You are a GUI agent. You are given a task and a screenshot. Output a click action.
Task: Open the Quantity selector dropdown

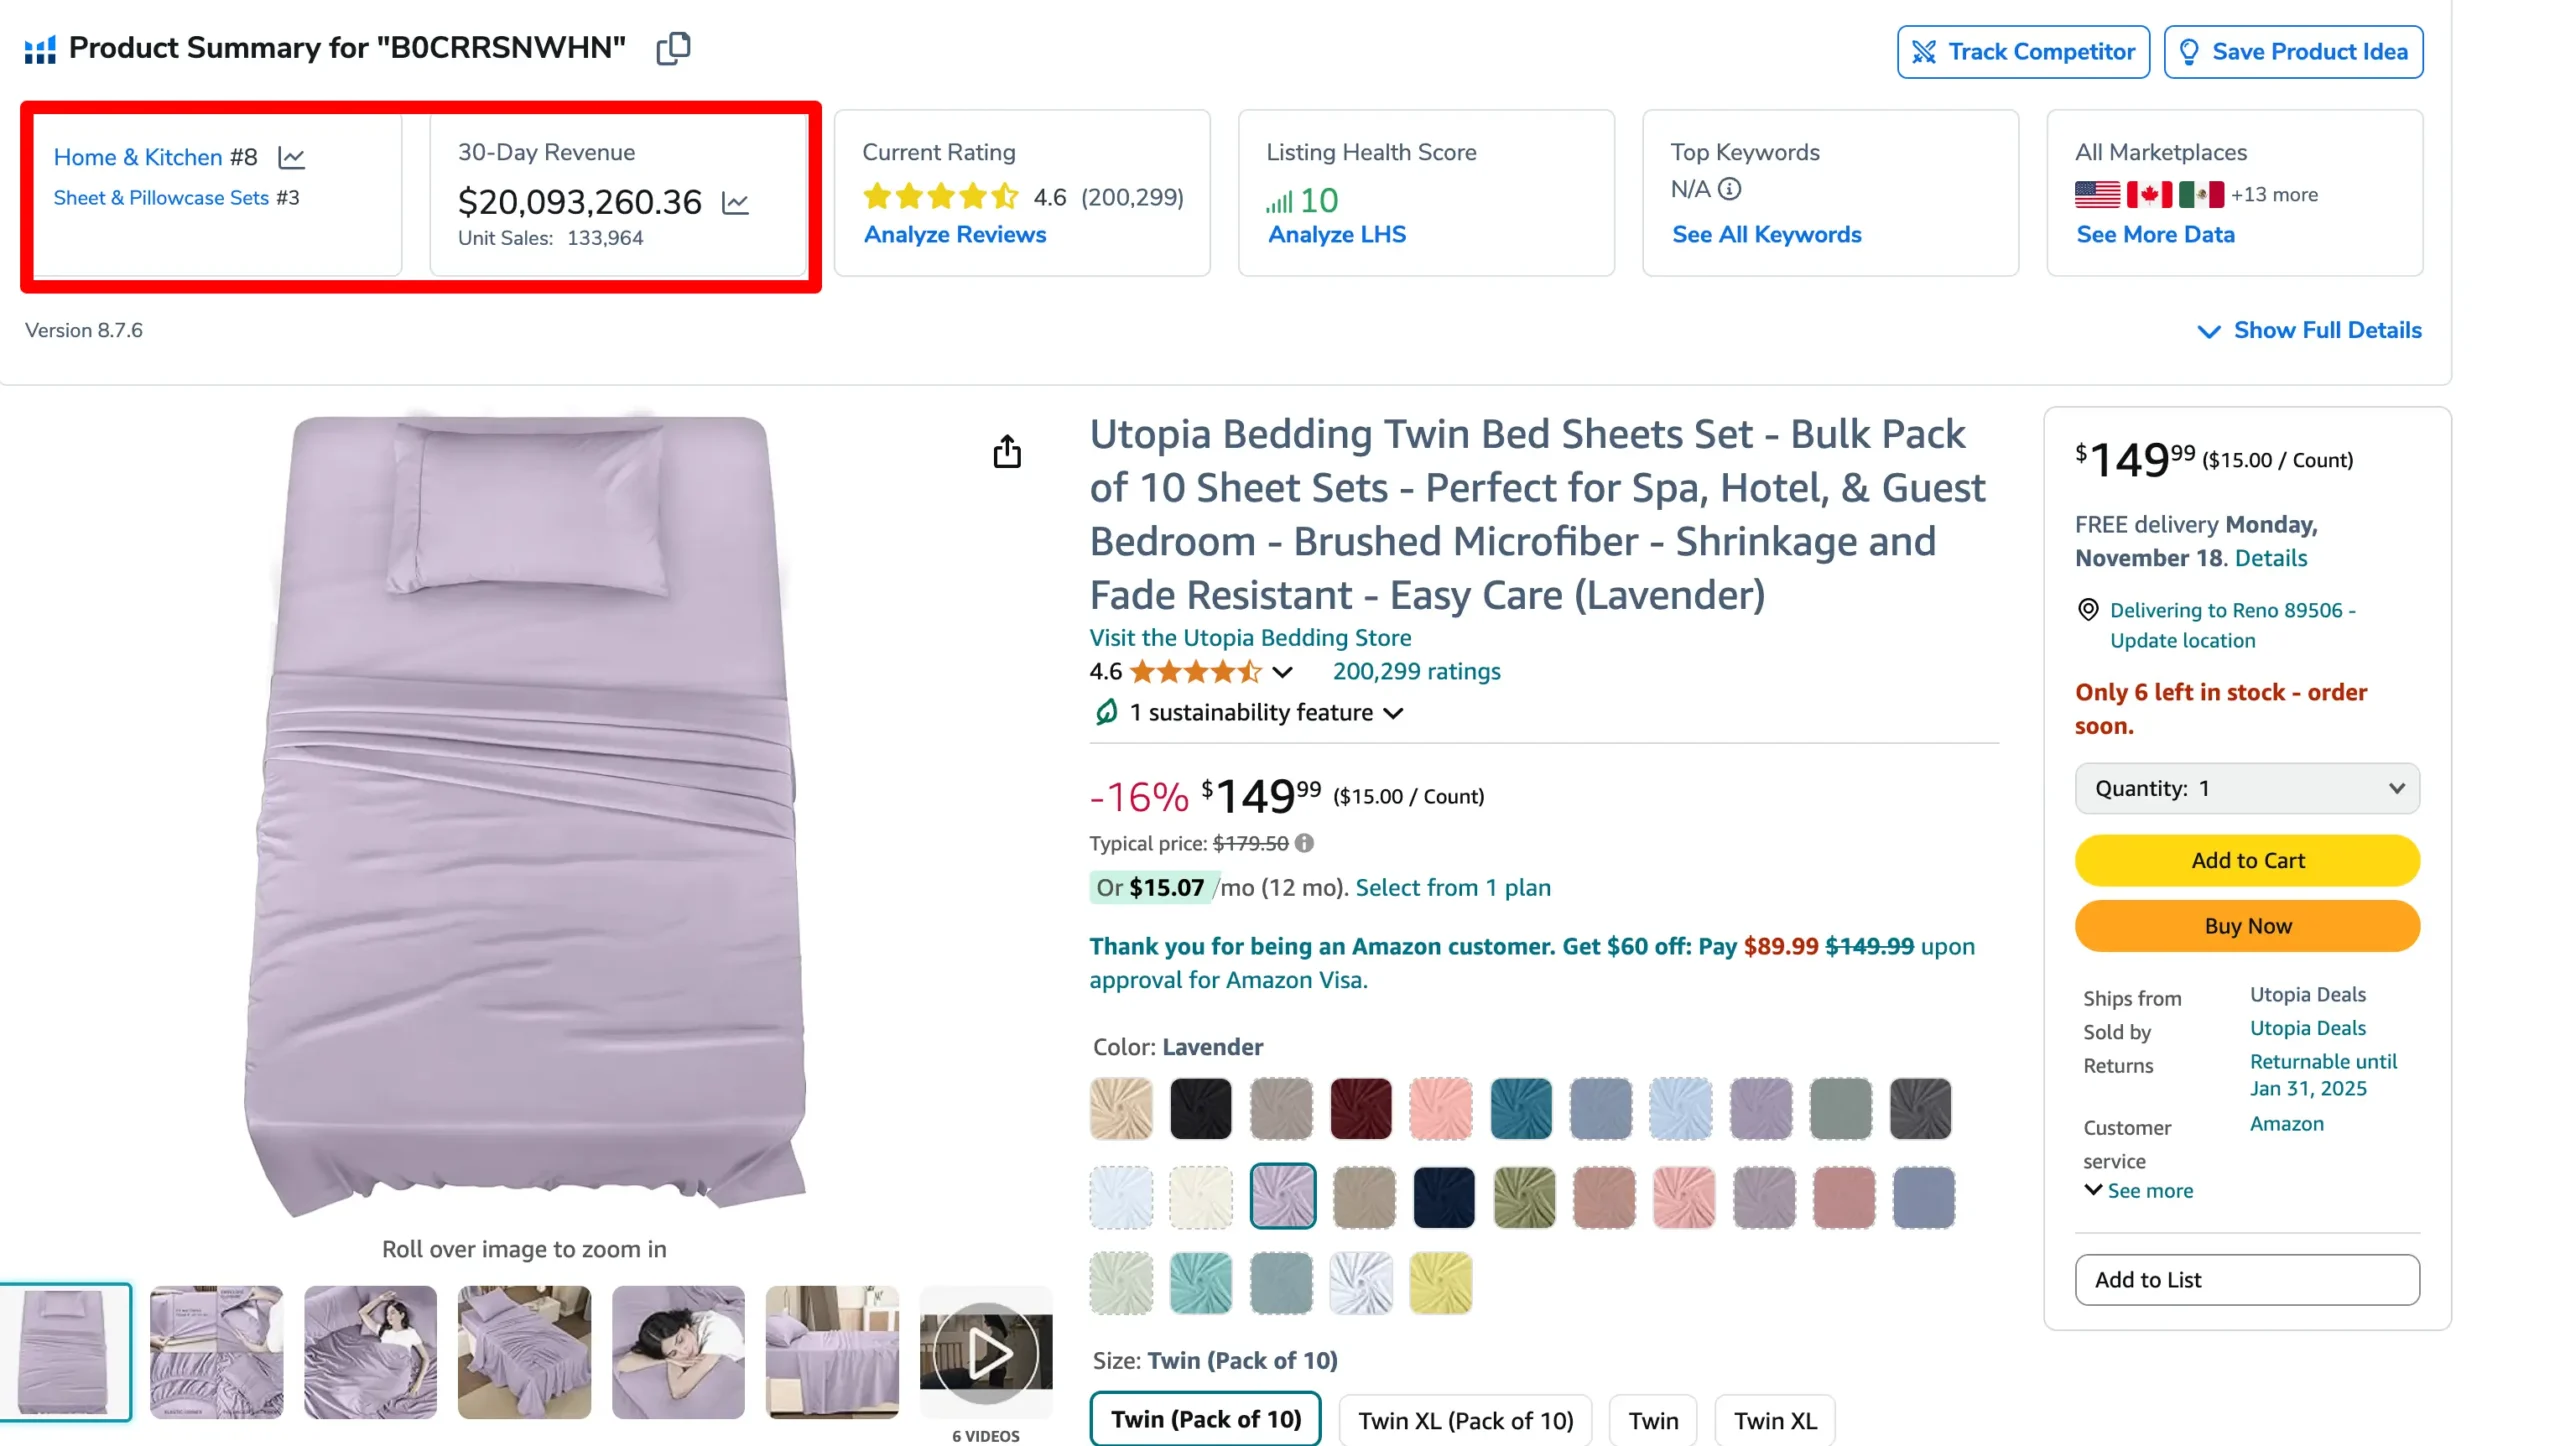(2247, 786)
